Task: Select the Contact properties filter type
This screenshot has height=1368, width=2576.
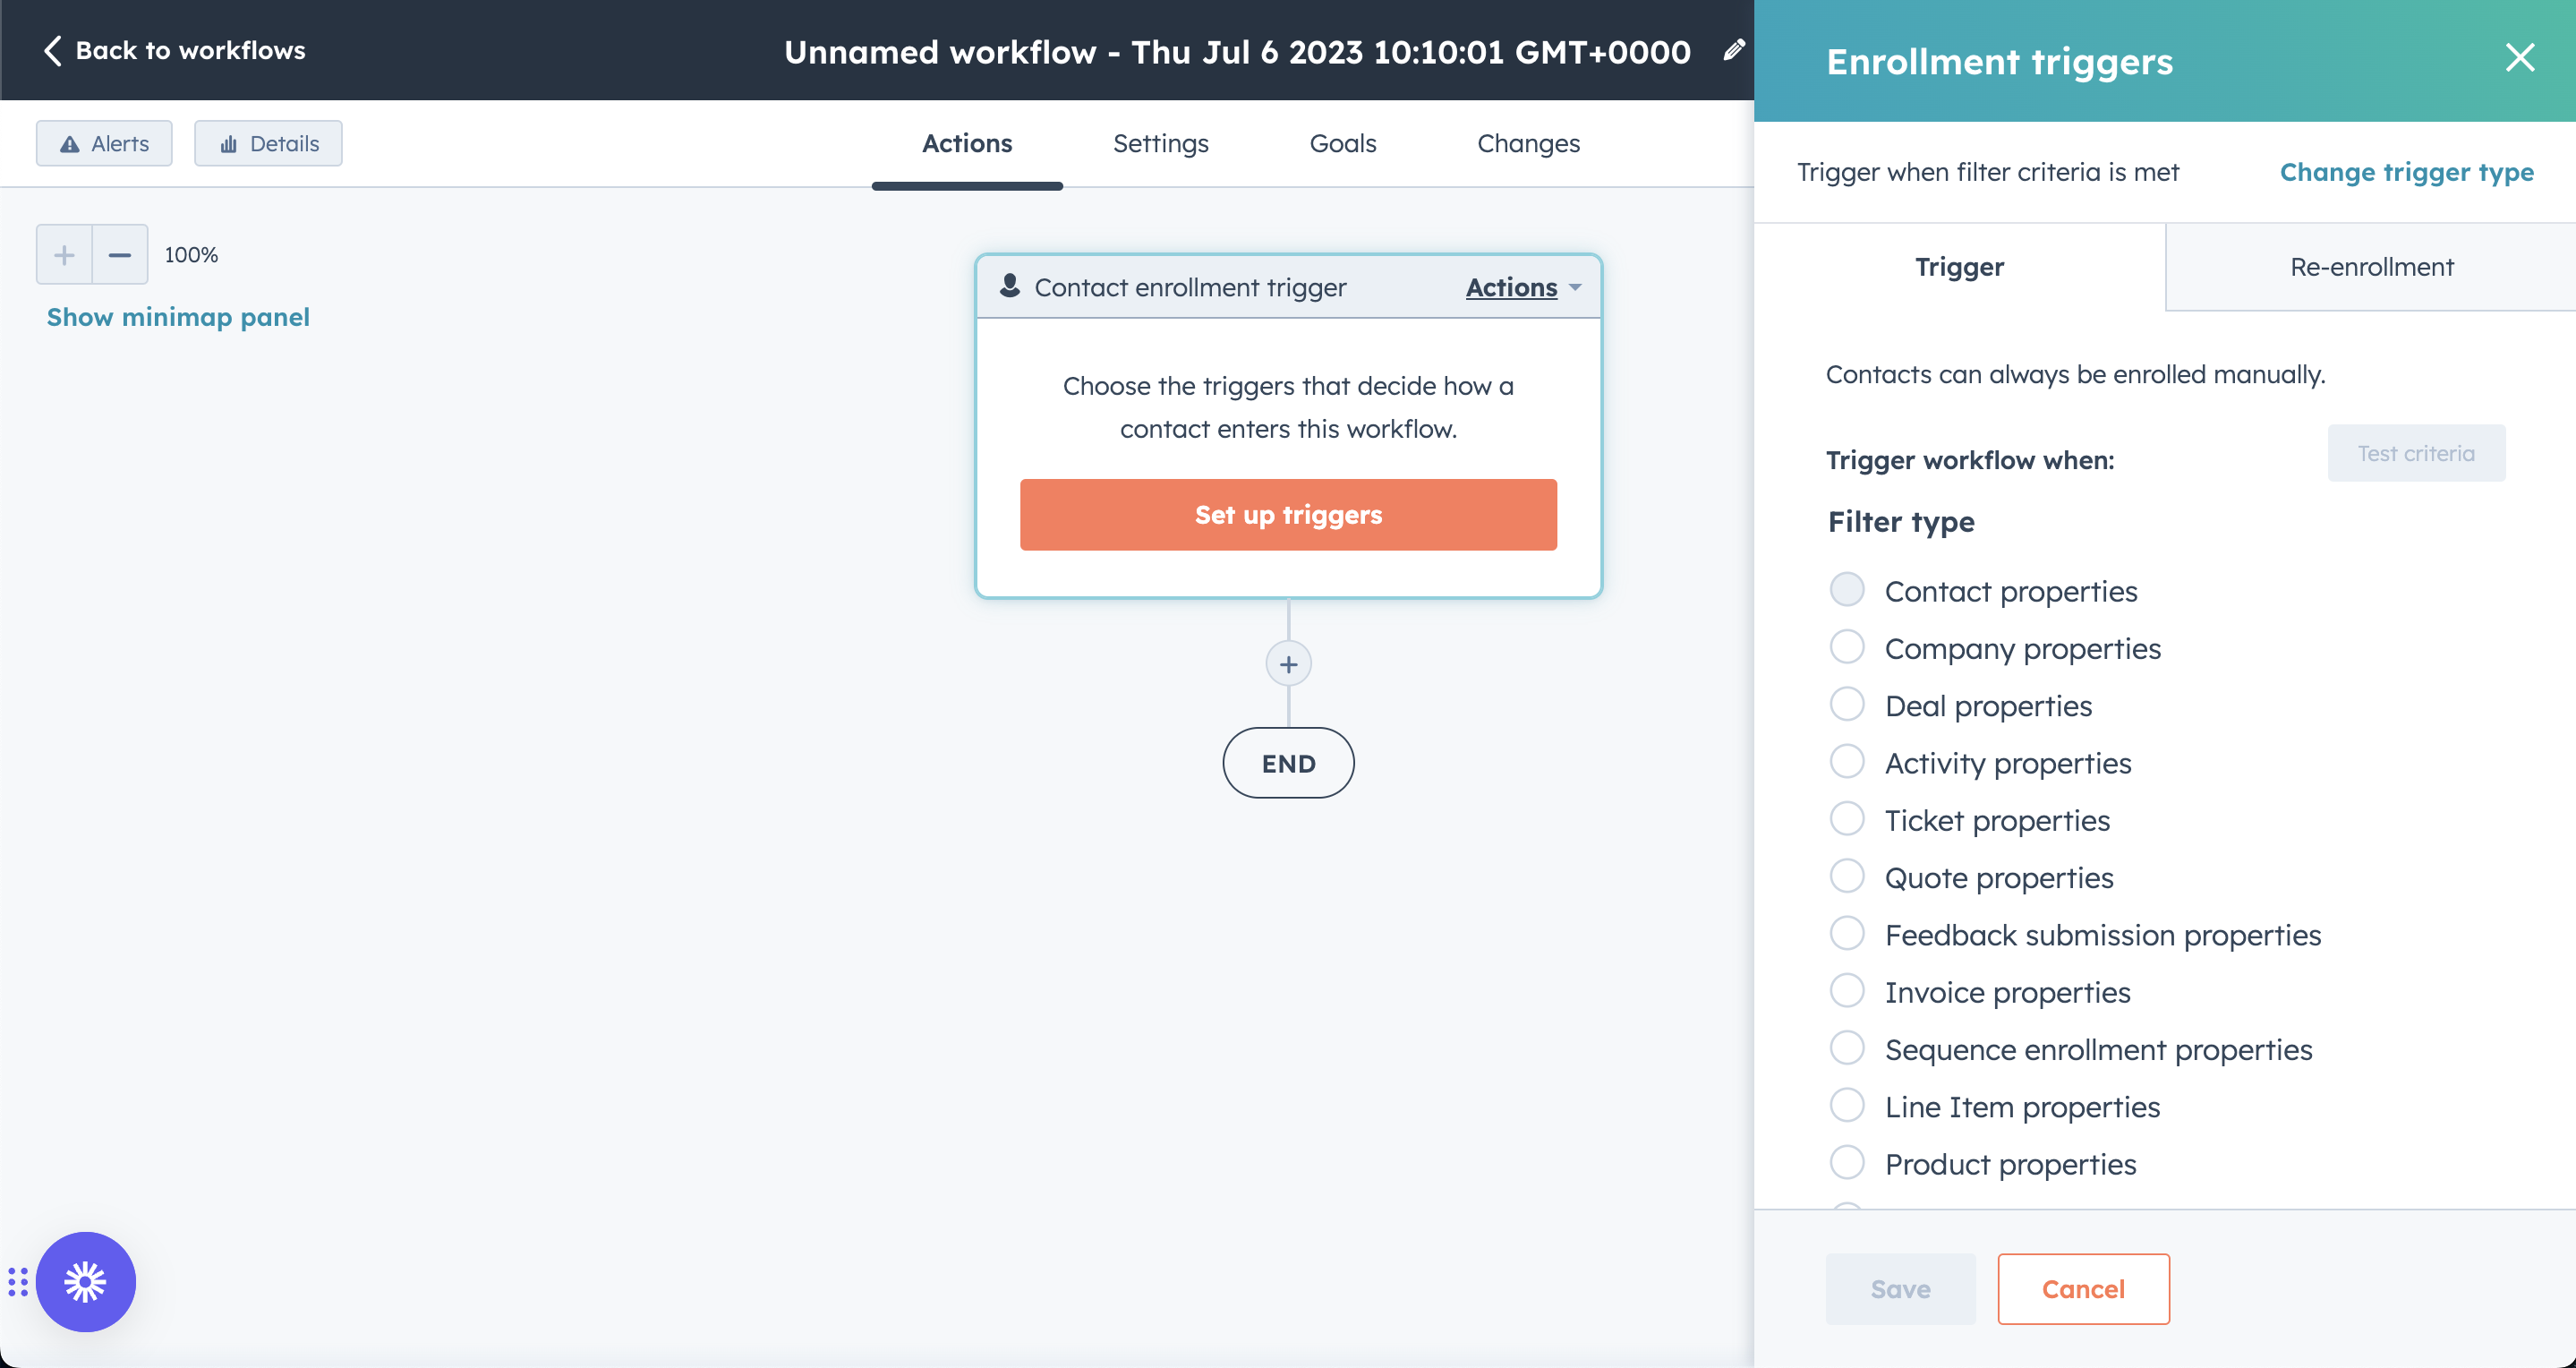Action: coord(1847,590)
